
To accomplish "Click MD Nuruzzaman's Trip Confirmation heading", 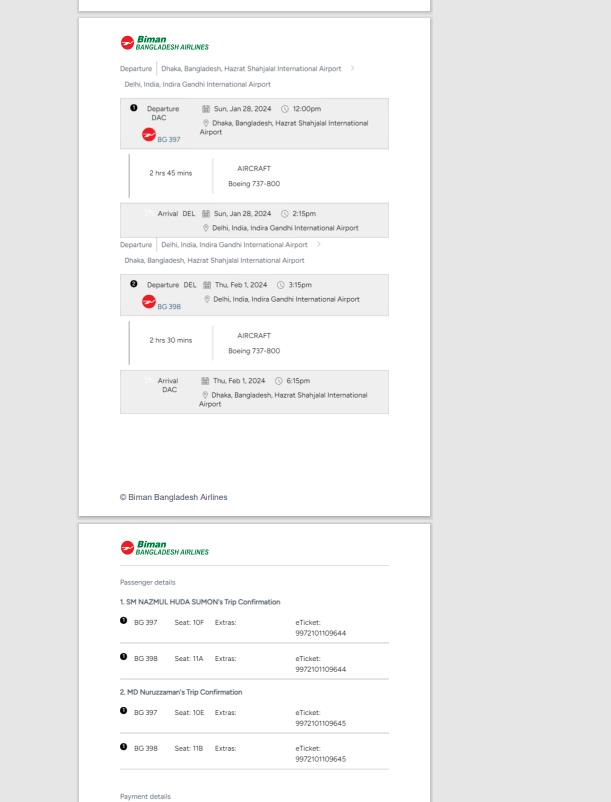I will [x=181, y=692].
